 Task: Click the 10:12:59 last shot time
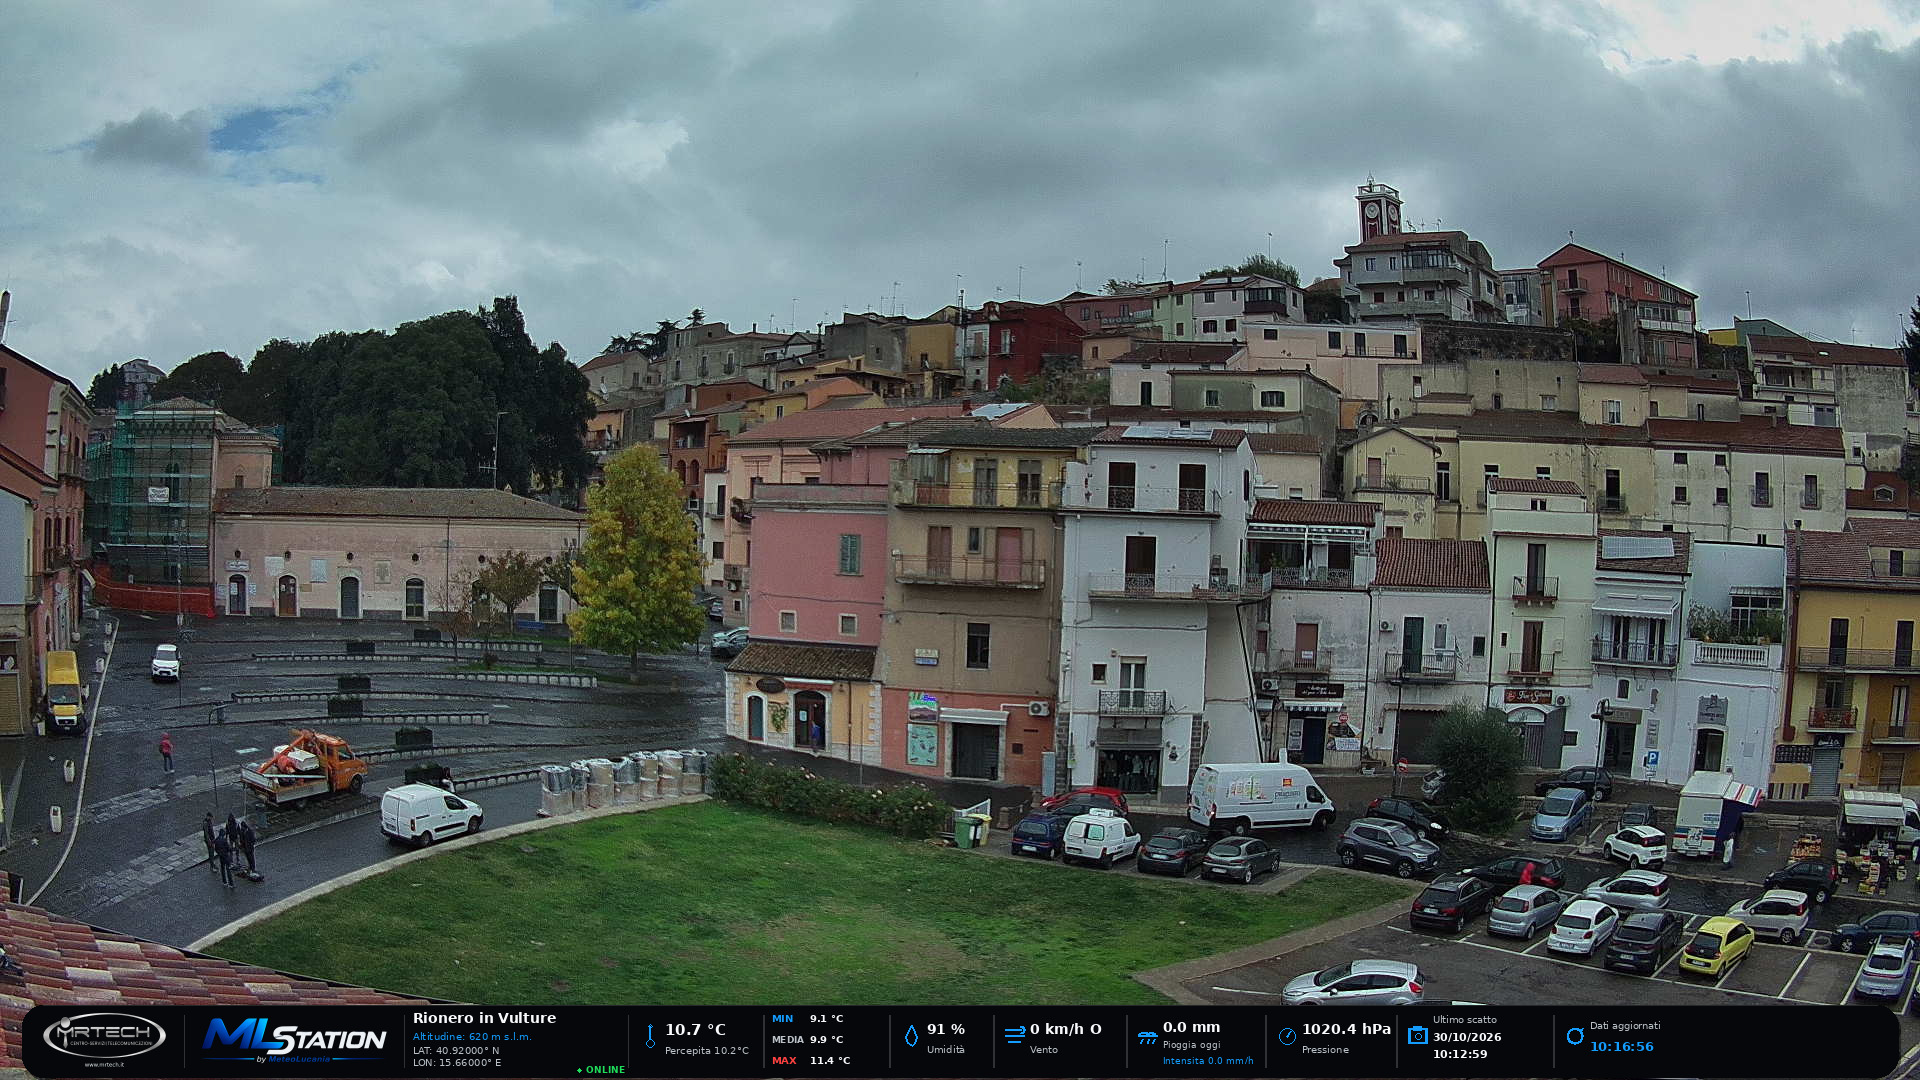1460,1054
